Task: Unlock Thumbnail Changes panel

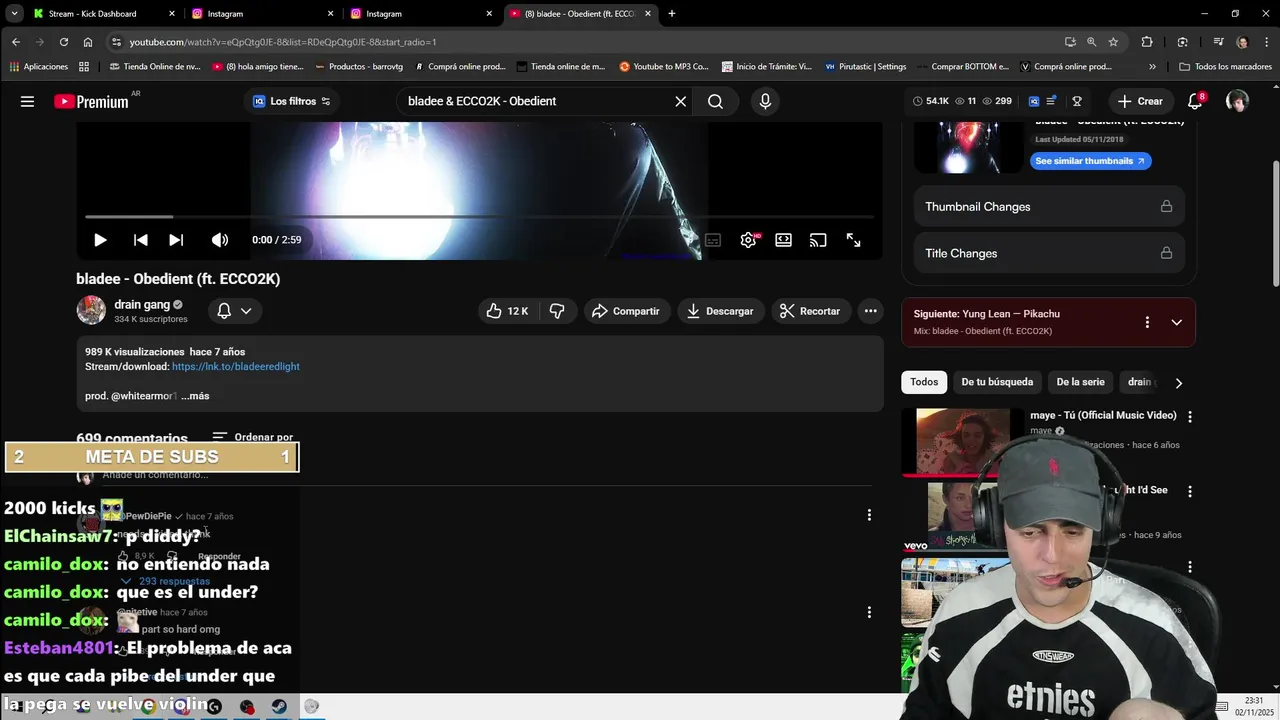Action: pyautogui.click(x=1049, y=207)
